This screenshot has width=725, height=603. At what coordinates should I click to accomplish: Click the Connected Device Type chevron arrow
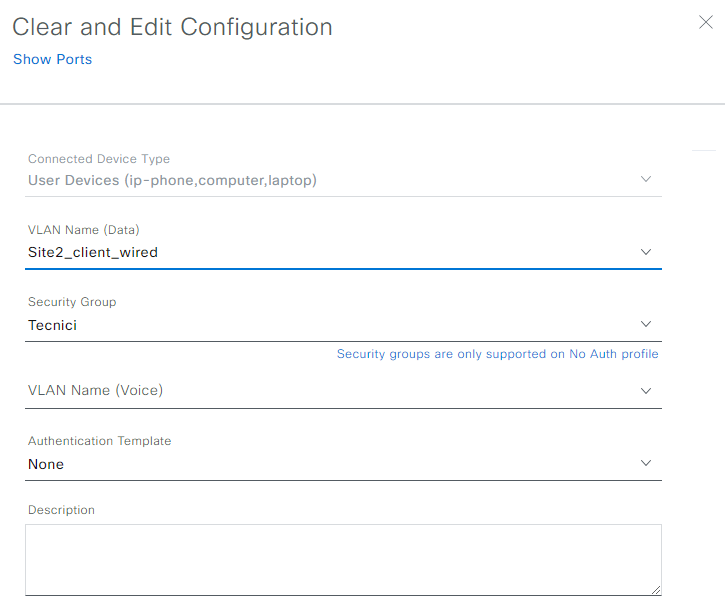click(646, 179)
